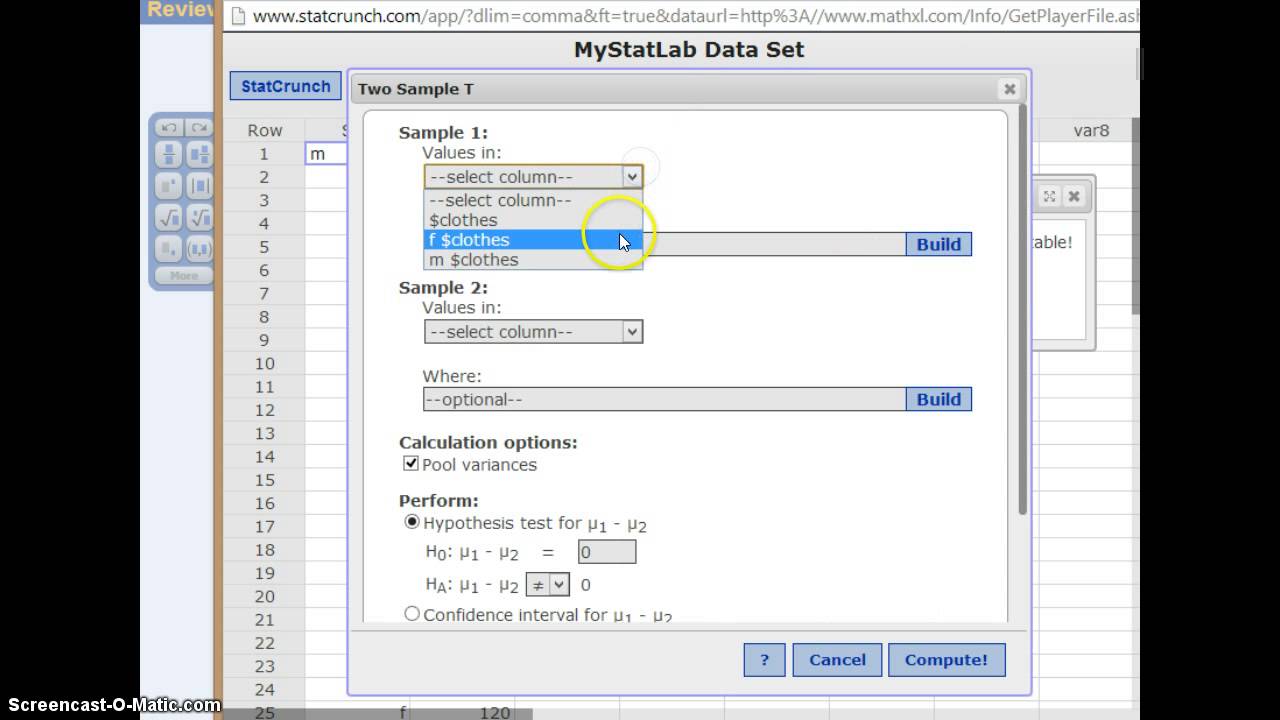
Task: Insert a mixed number template
Action: [199, 155]
